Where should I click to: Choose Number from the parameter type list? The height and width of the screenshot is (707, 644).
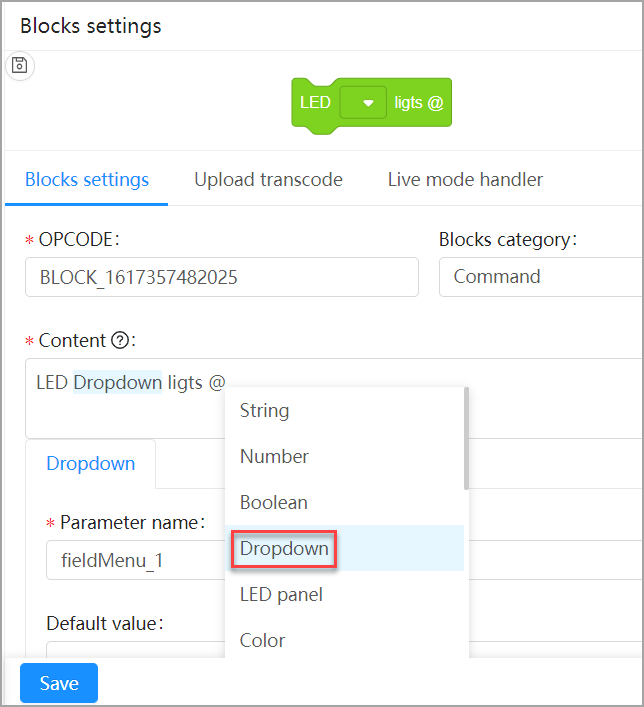point(274,456)
